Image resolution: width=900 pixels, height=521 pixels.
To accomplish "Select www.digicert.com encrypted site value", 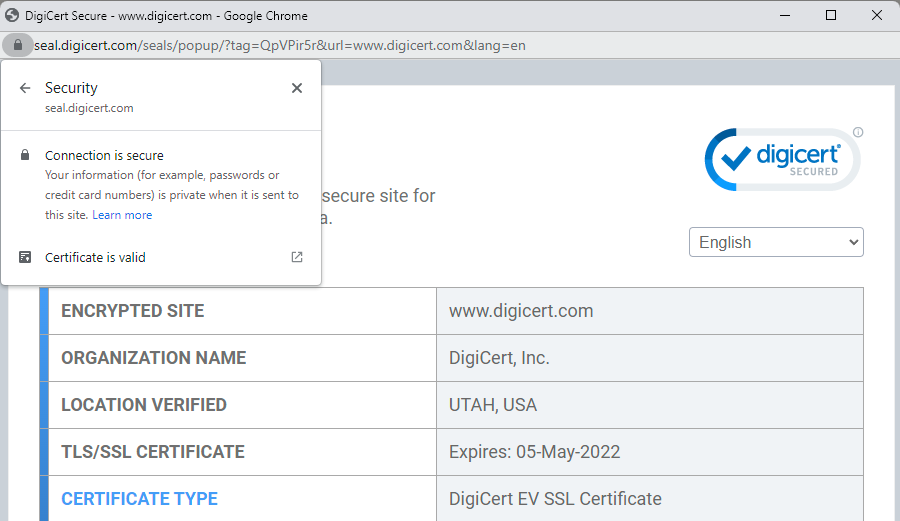I will point(521,310).
